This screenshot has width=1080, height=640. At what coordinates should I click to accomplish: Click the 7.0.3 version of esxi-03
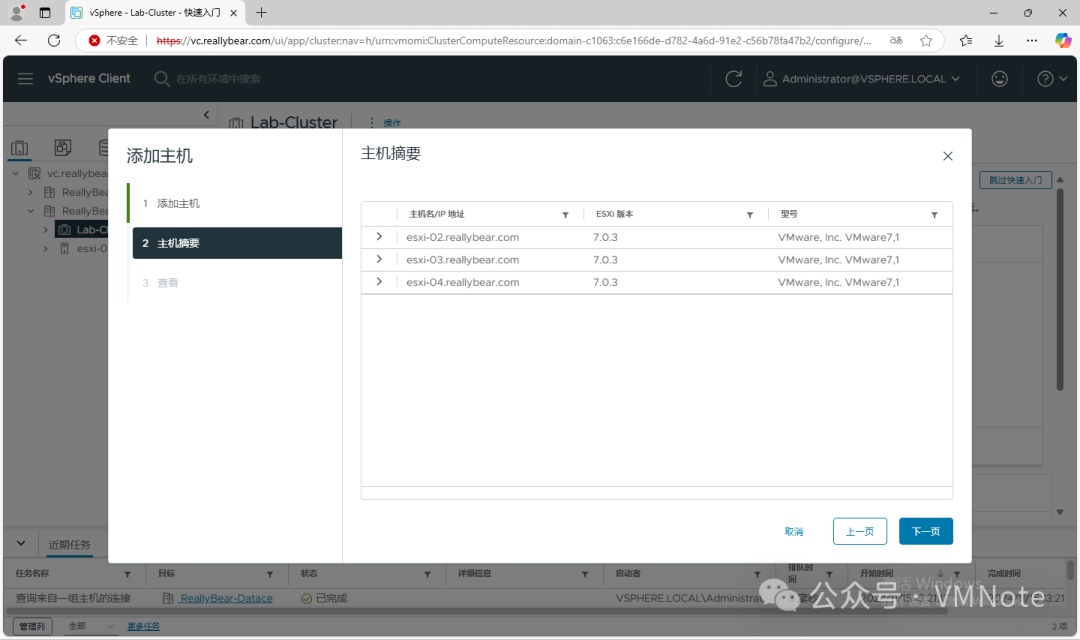click(605, 260)
